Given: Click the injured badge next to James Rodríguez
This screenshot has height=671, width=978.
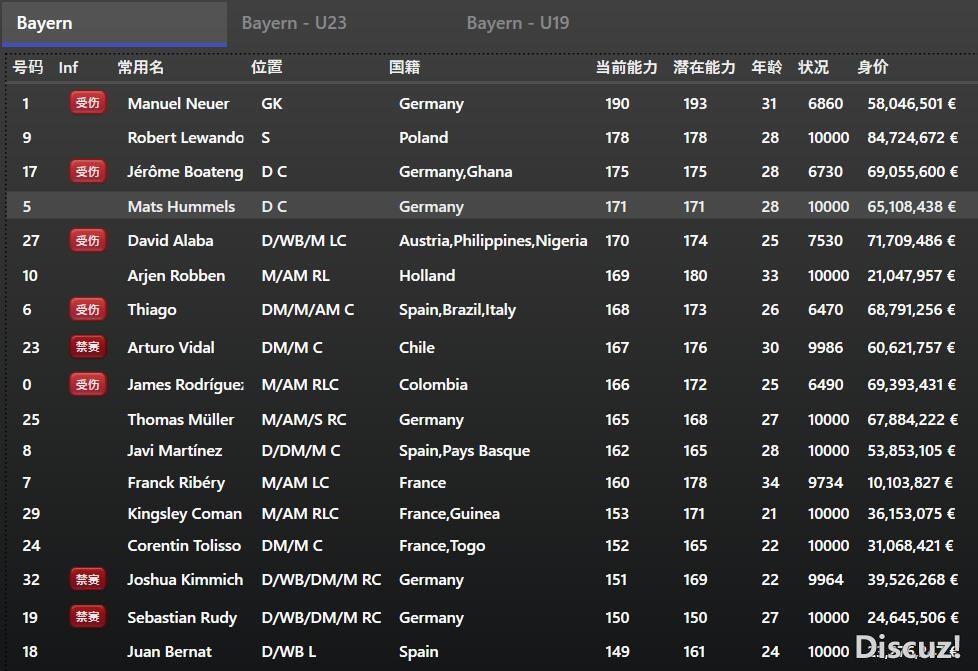Looking at the screenshot, I should click(87, 384).
